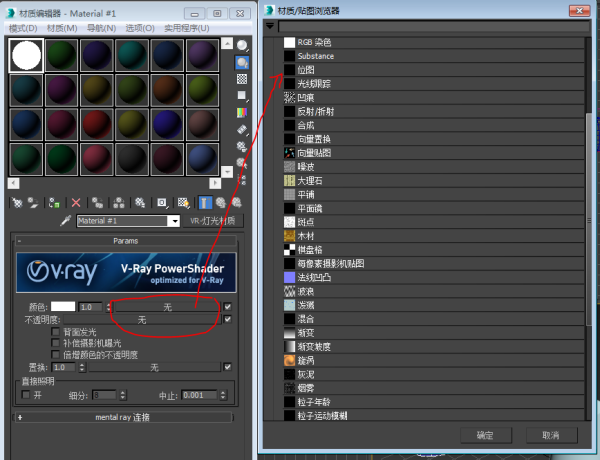Click the sample slots scroll-down arrow
Viewport: 600px width, 460px height.
tap(227, 172)
